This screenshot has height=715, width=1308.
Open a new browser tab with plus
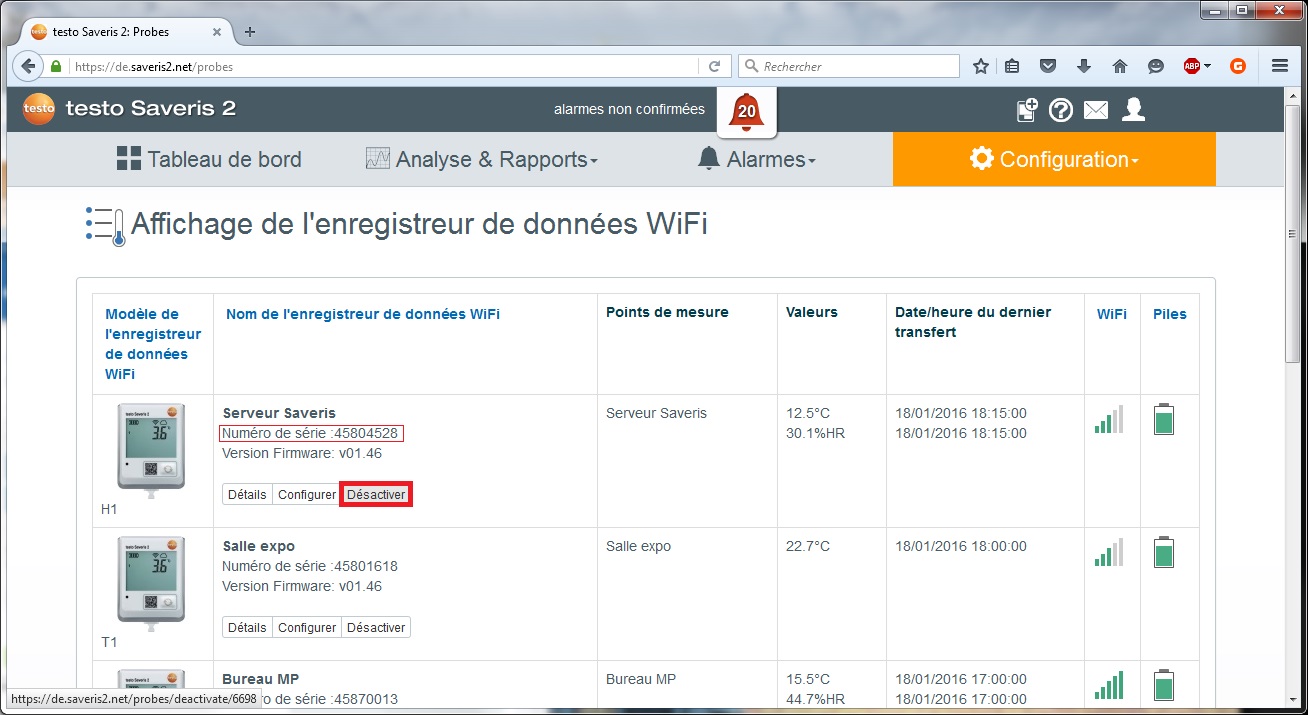250,31
